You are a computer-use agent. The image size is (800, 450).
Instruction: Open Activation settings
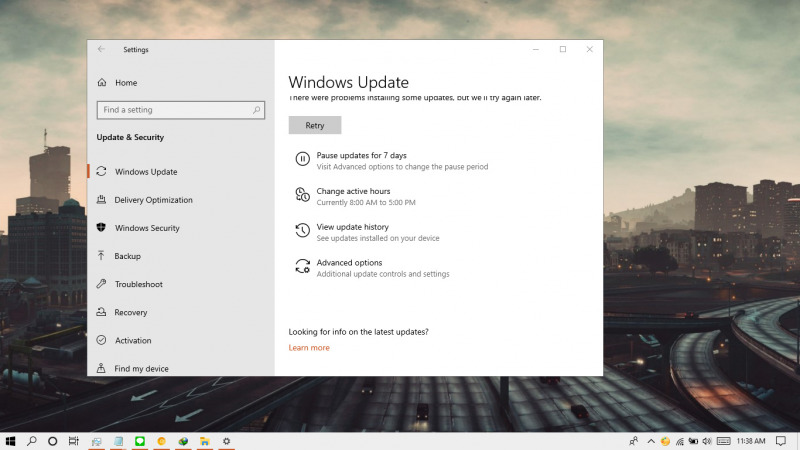(x=133, y=340)
